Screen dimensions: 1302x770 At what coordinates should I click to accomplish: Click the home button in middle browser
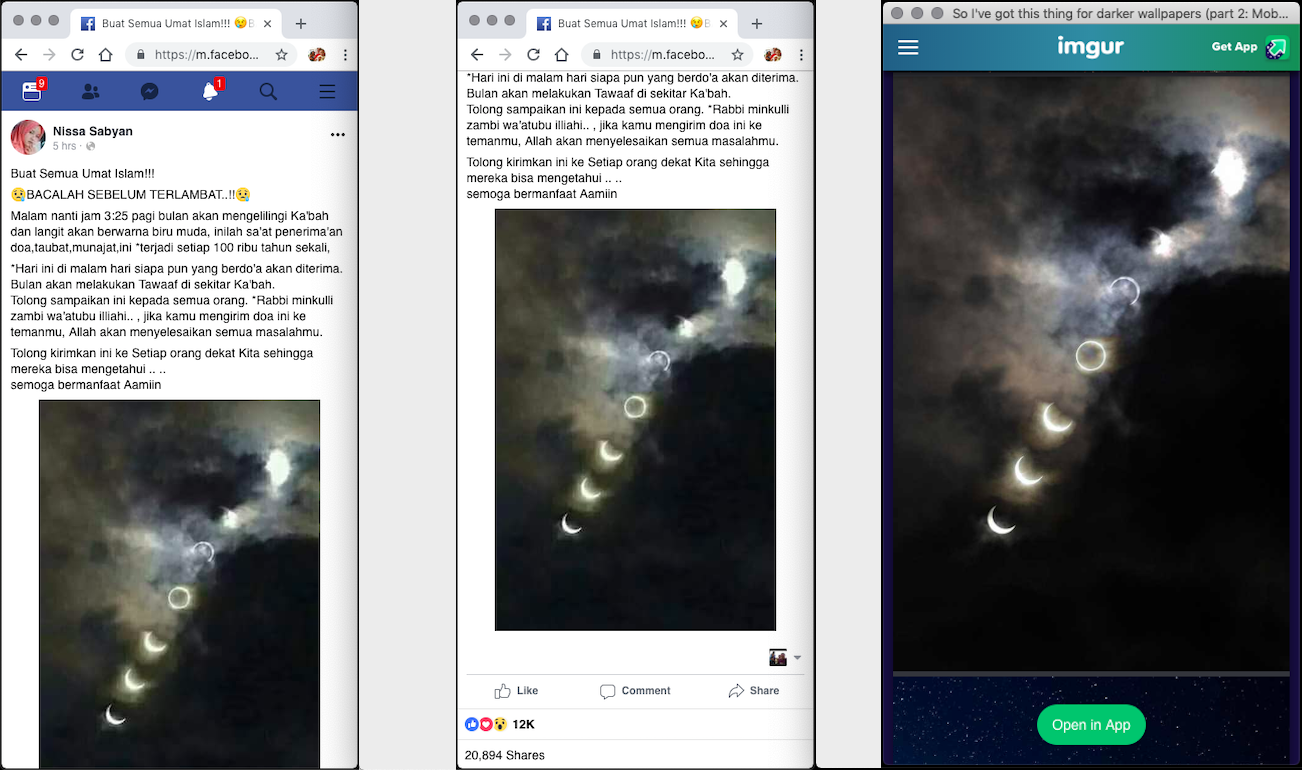coord(562,55)
